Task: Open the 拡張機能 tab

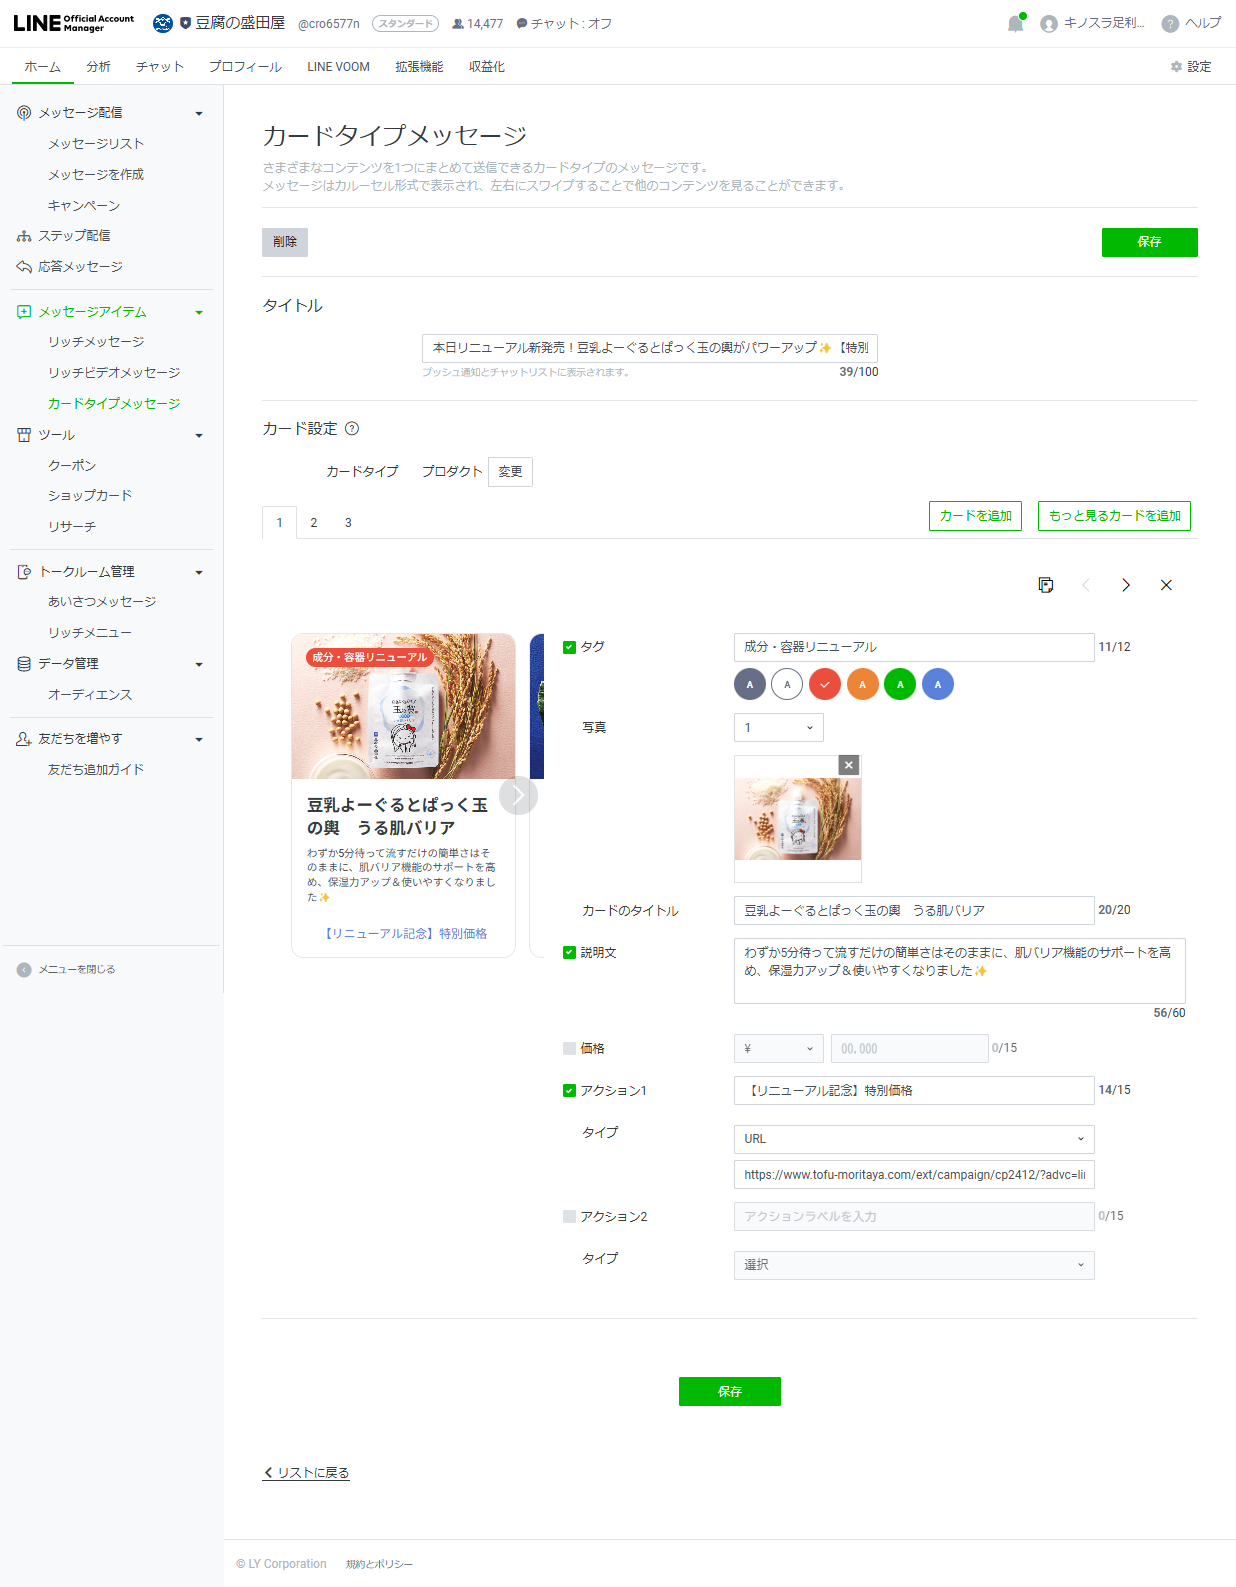Action: click(x=419, y=67)
